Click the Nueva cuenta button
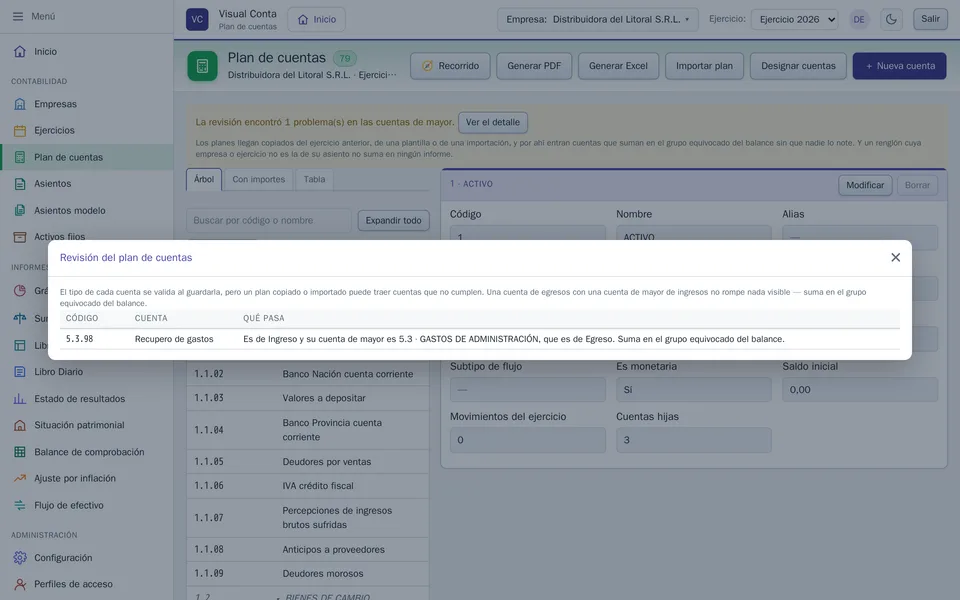Screen dimensions: 960x600 (x=899, y=66)
